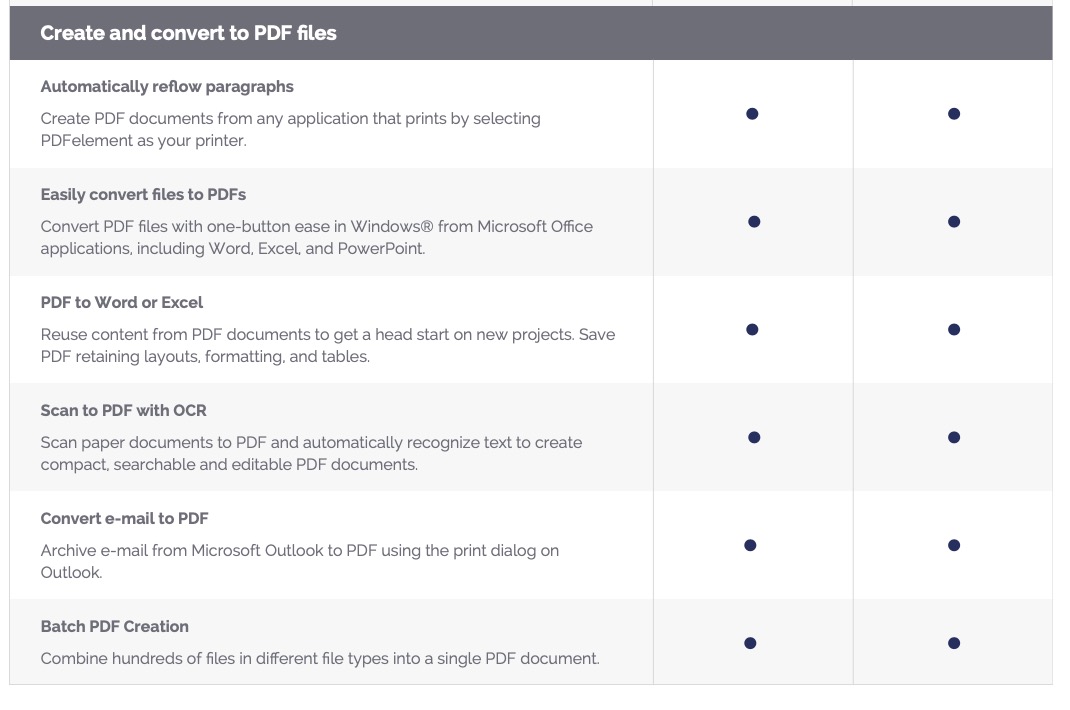Click the right dot in the PDF to Word or Excel row
This screenshot has height=710, width=1070.
click(954, 330)
